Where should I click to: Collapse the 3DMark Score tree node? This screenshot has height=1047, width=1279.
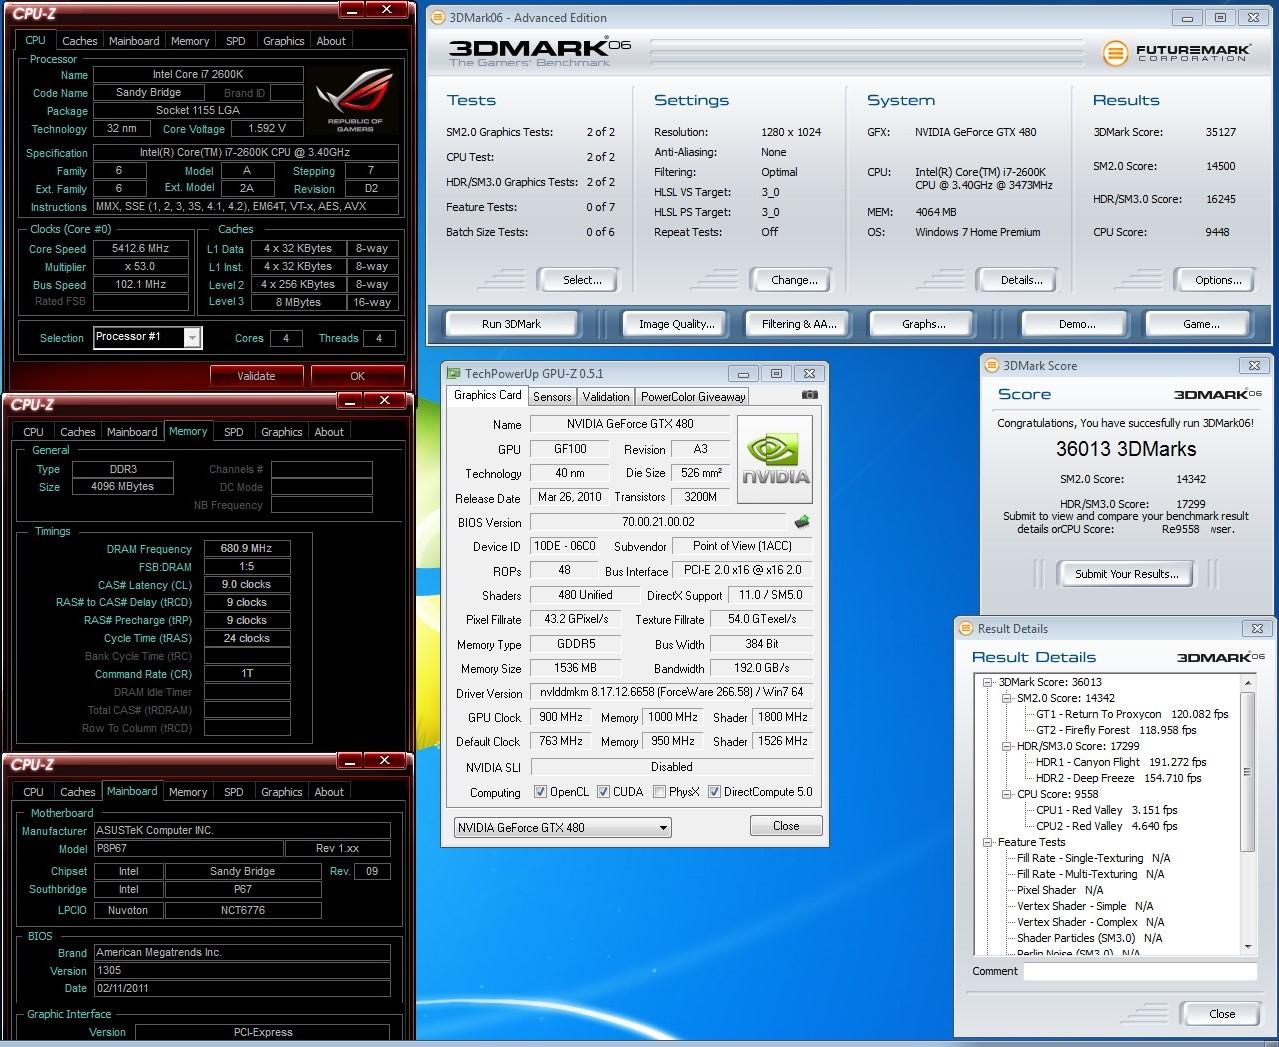[x=987, y=682]
